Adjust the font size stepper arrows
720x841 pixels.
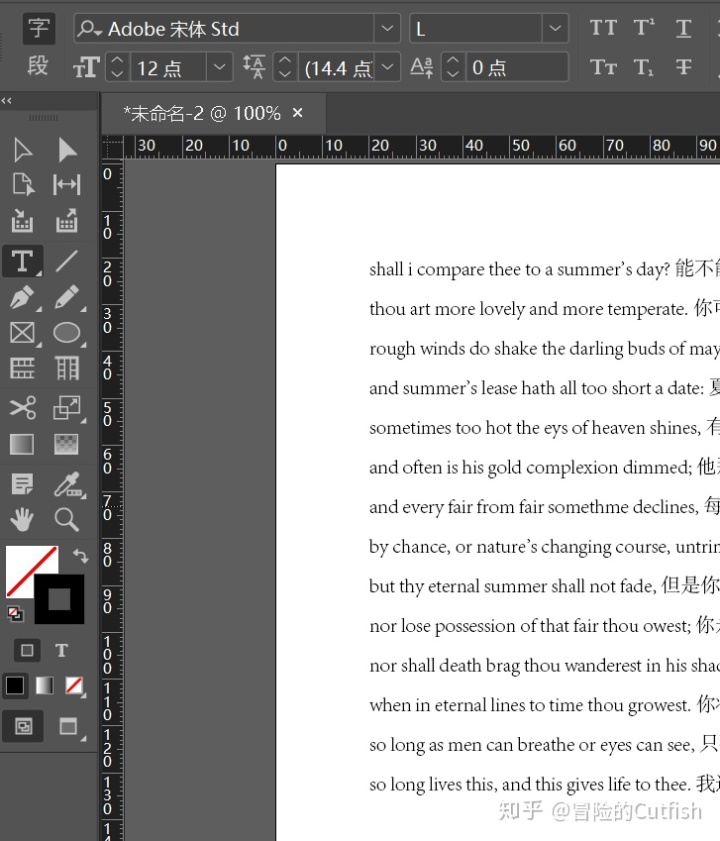point(117,67)
